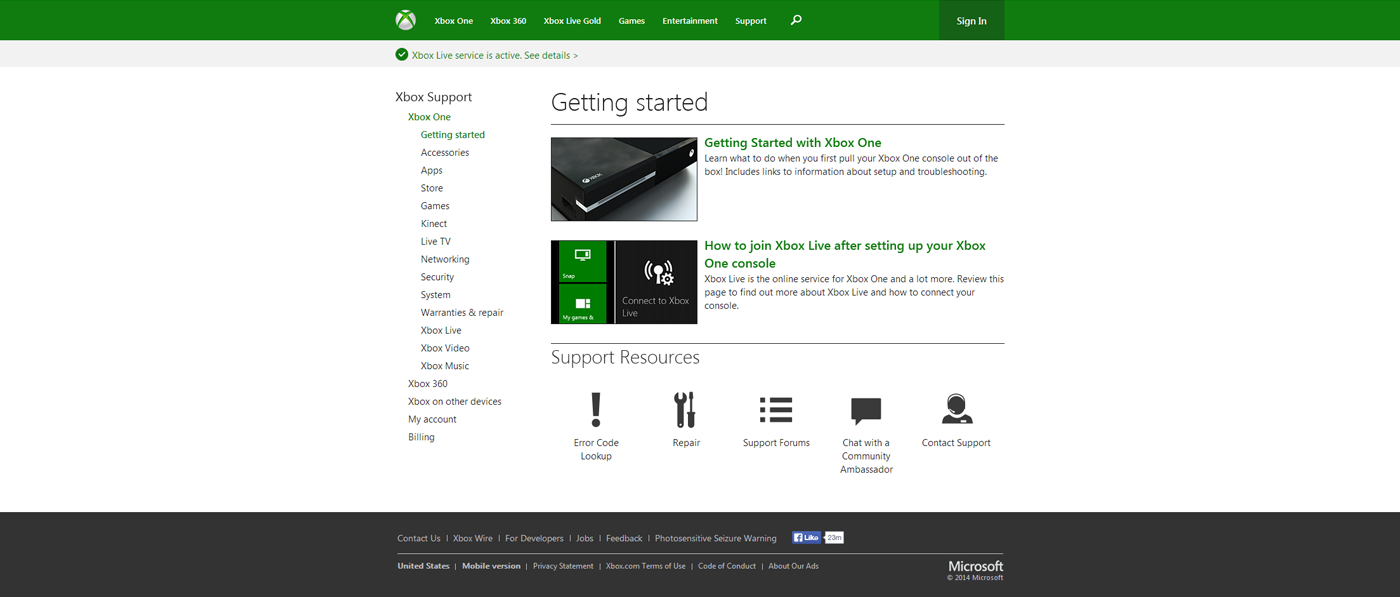Click the Contact Support label
The width and height of the screenshot is (1400, 597).
[x=956, y=443]
